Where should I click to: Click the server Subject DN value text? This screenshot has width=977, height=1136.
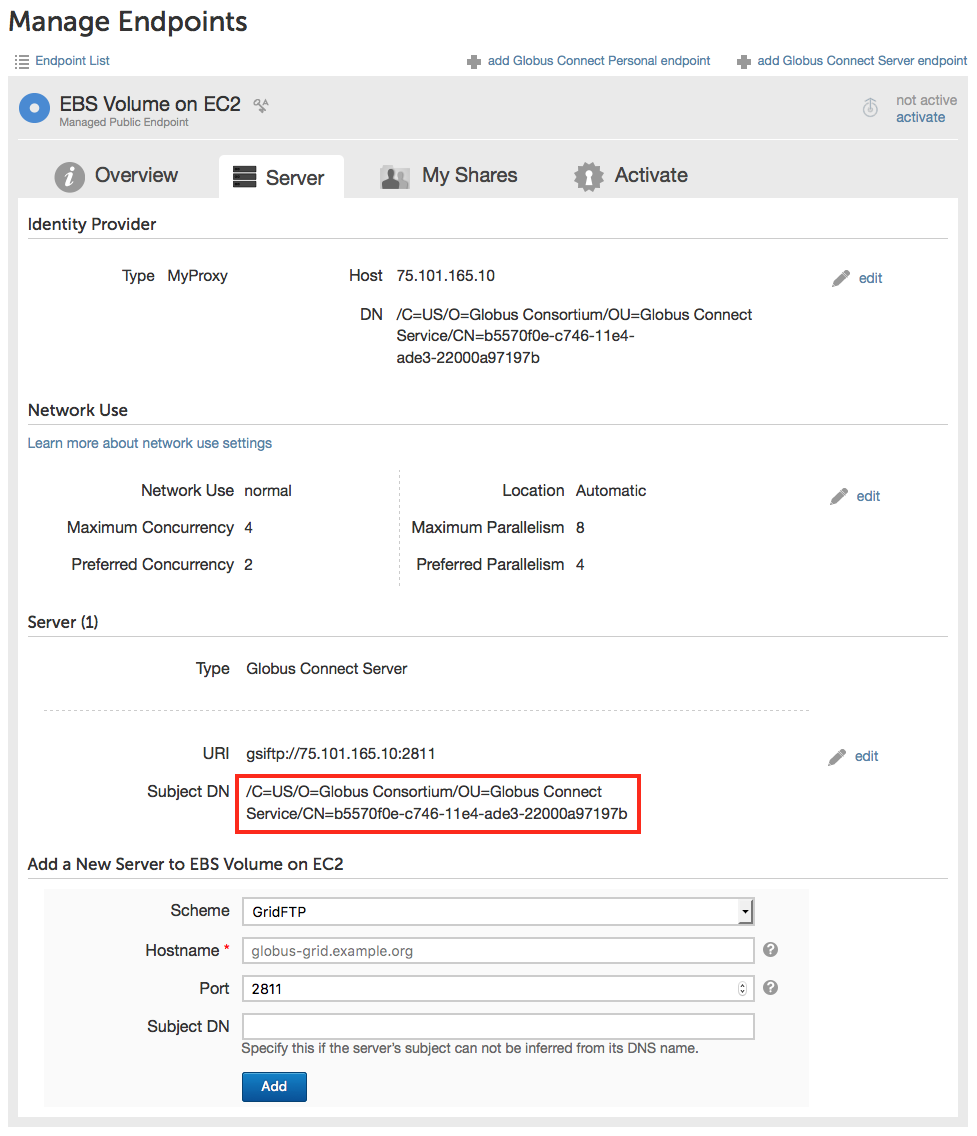coord(437,803)
